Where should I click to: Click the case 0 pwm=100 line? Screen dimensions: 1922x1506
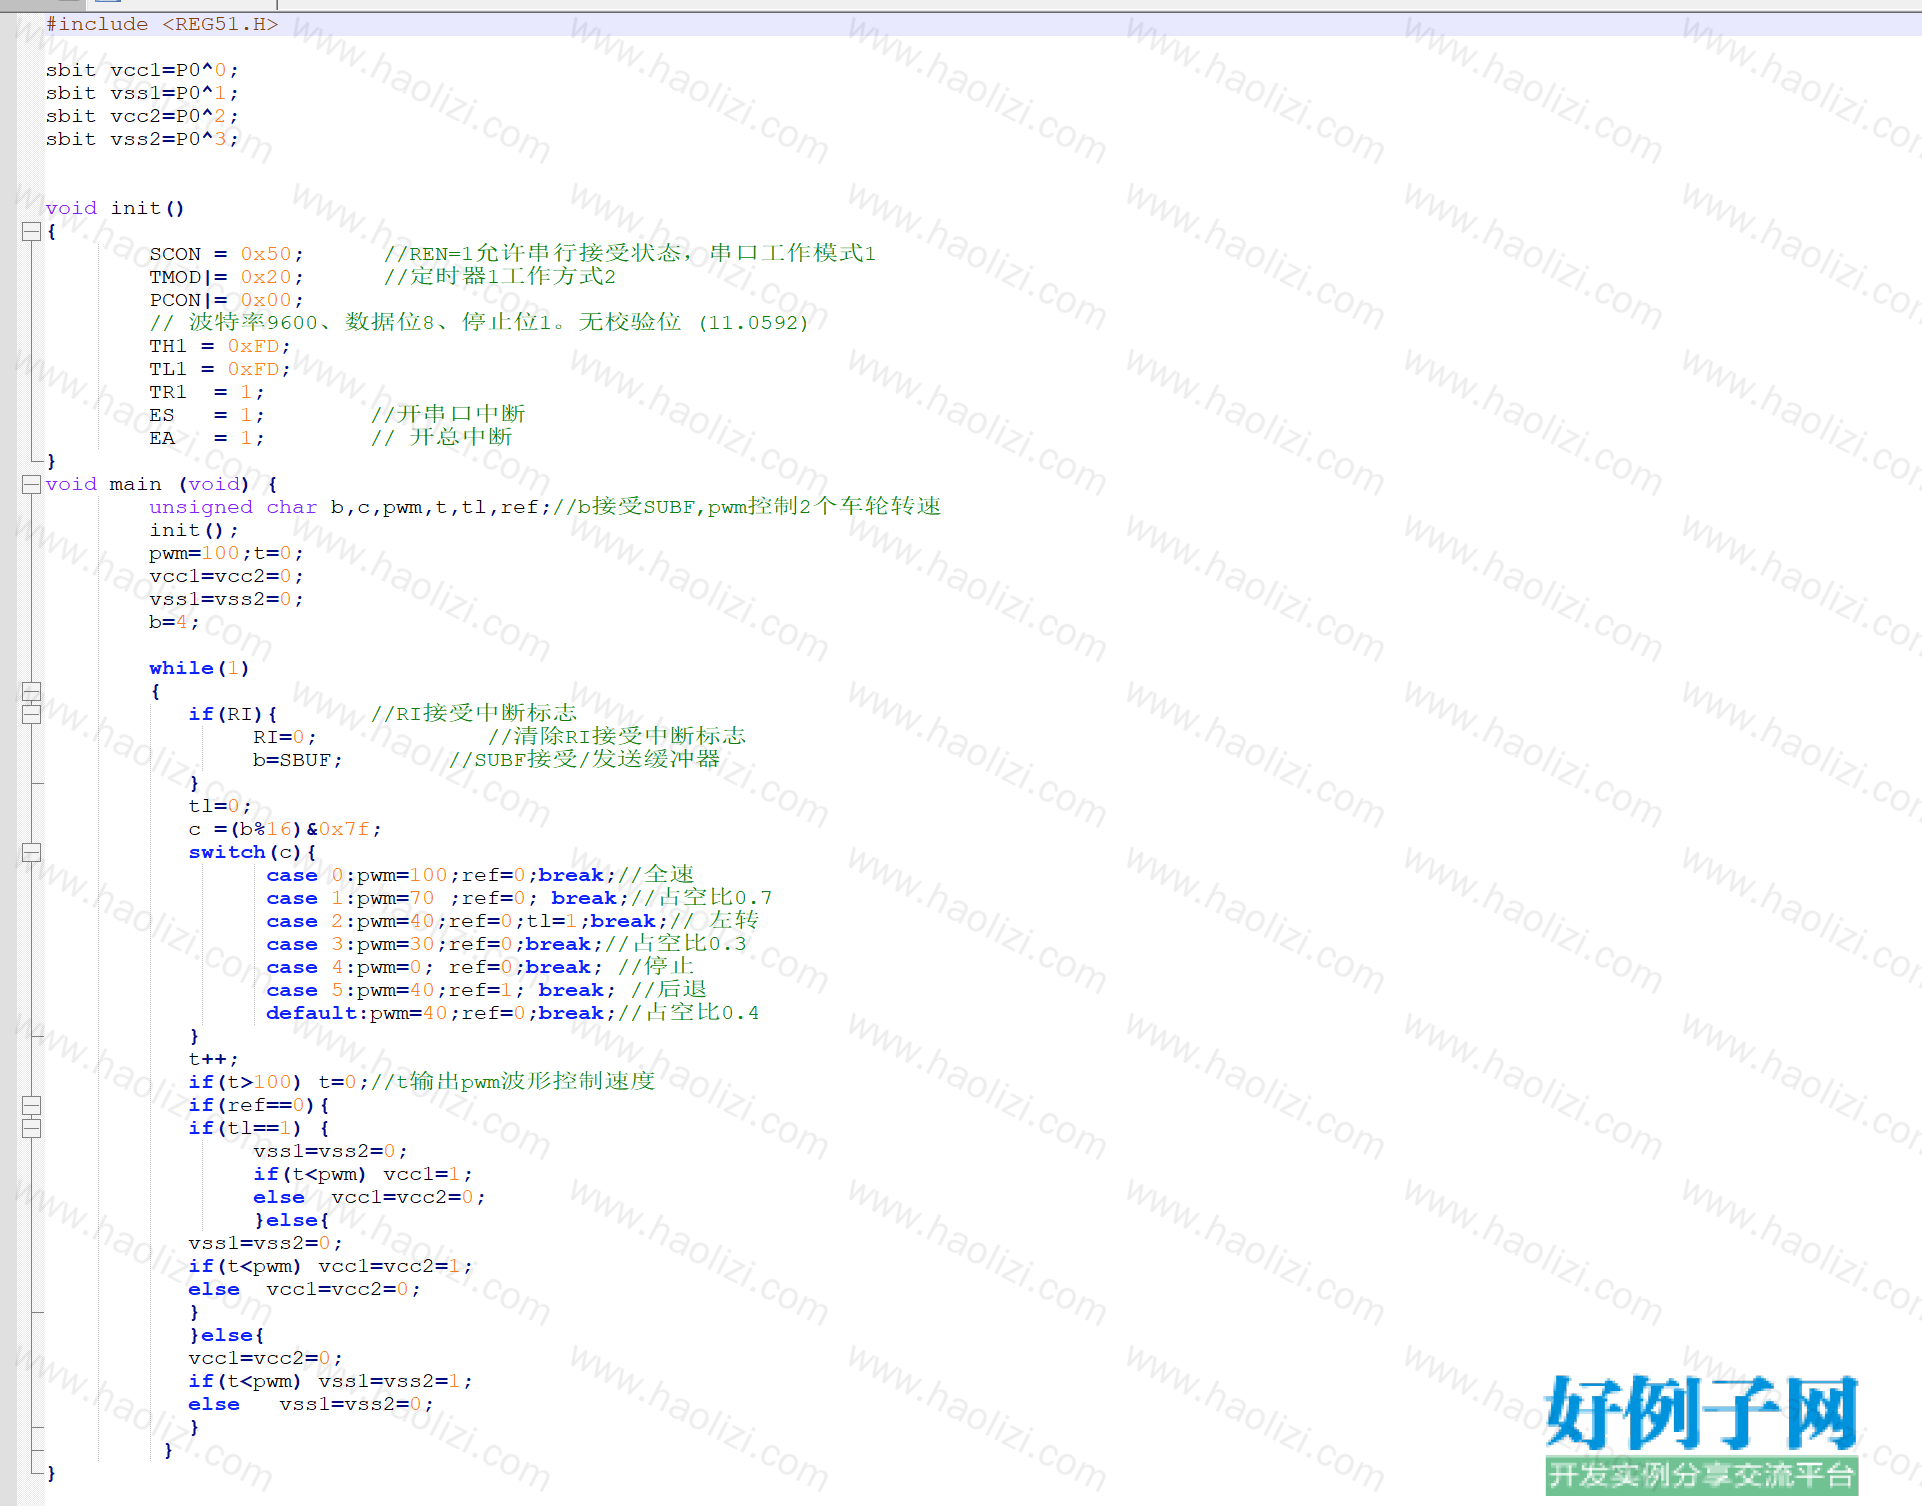(x=480, y=875)
